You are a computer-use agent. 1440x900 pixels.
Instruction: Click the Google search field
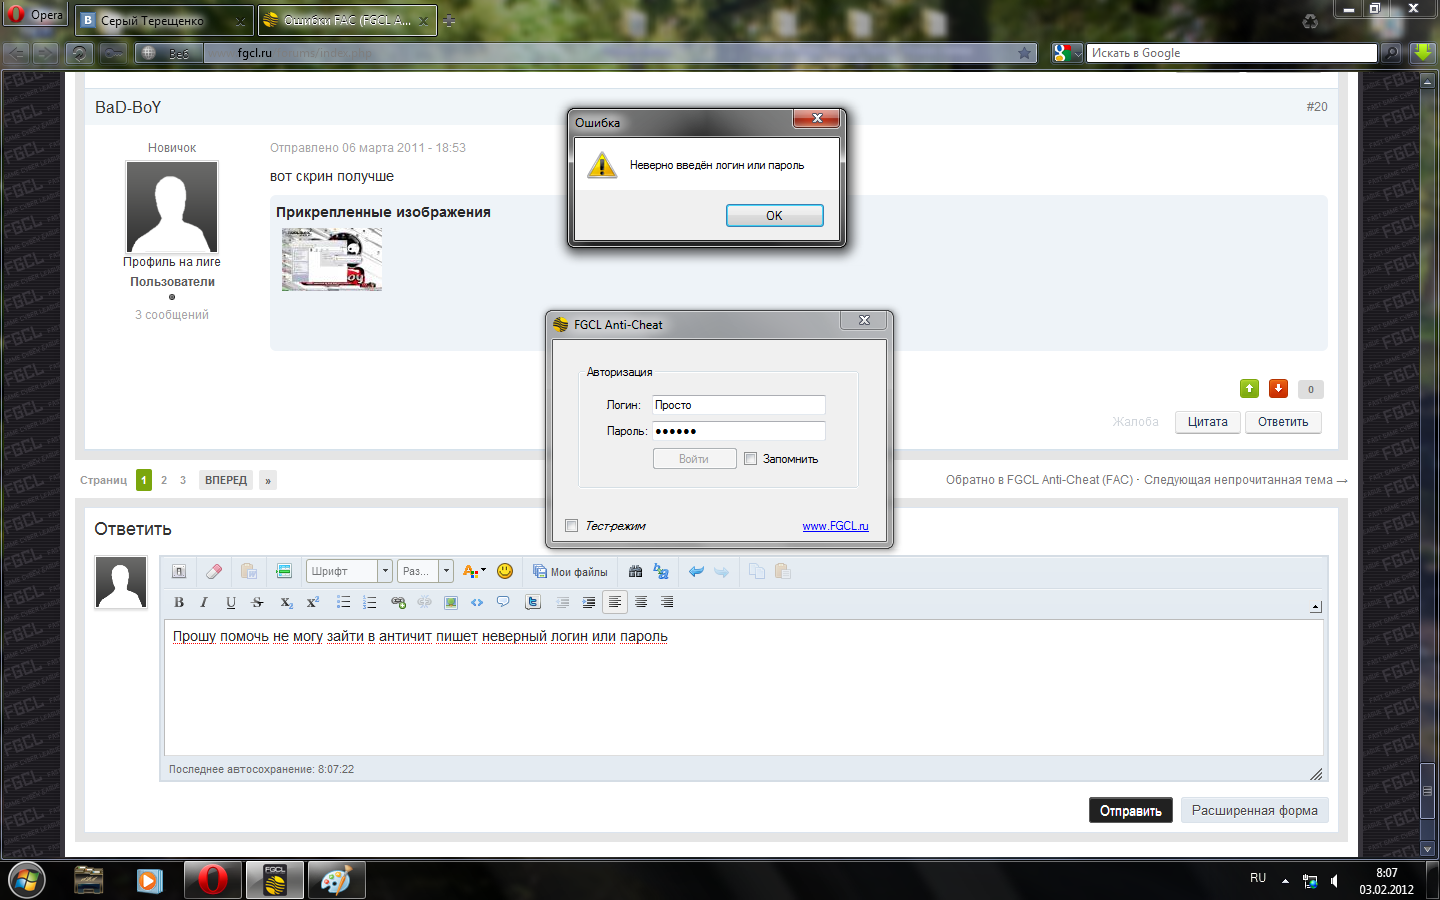pos(1231,53)
